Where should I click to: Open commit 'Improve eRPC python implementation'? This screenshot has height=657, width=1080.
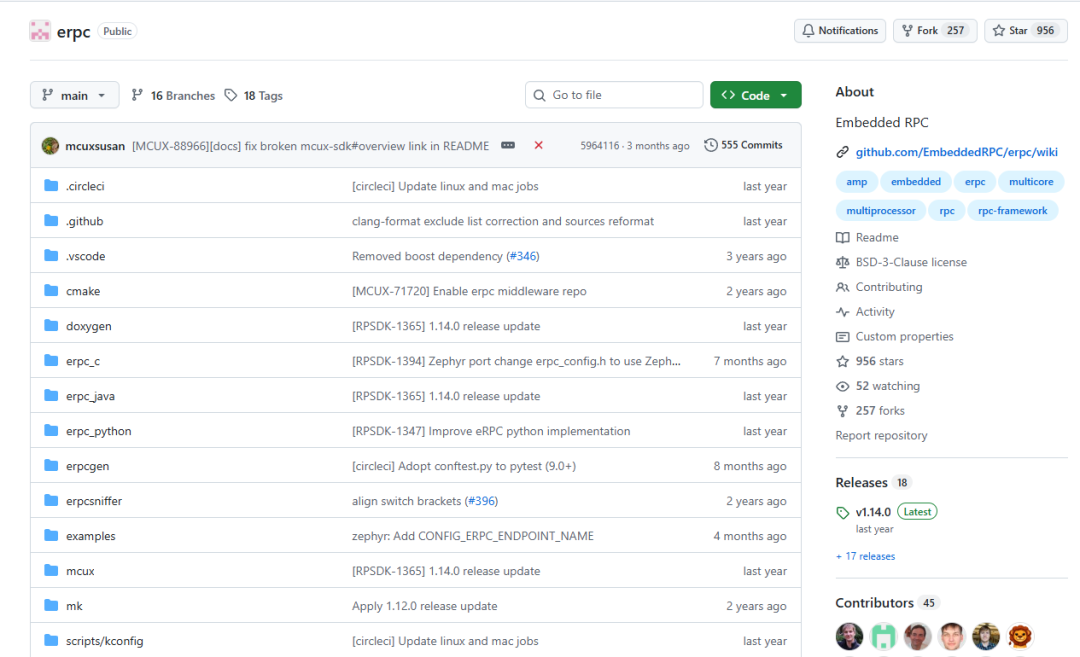click(491, 431)
